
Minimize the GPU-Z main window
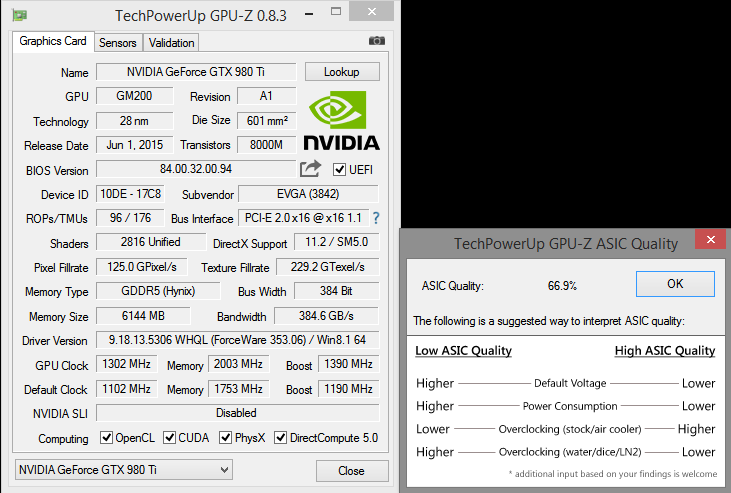309,14
